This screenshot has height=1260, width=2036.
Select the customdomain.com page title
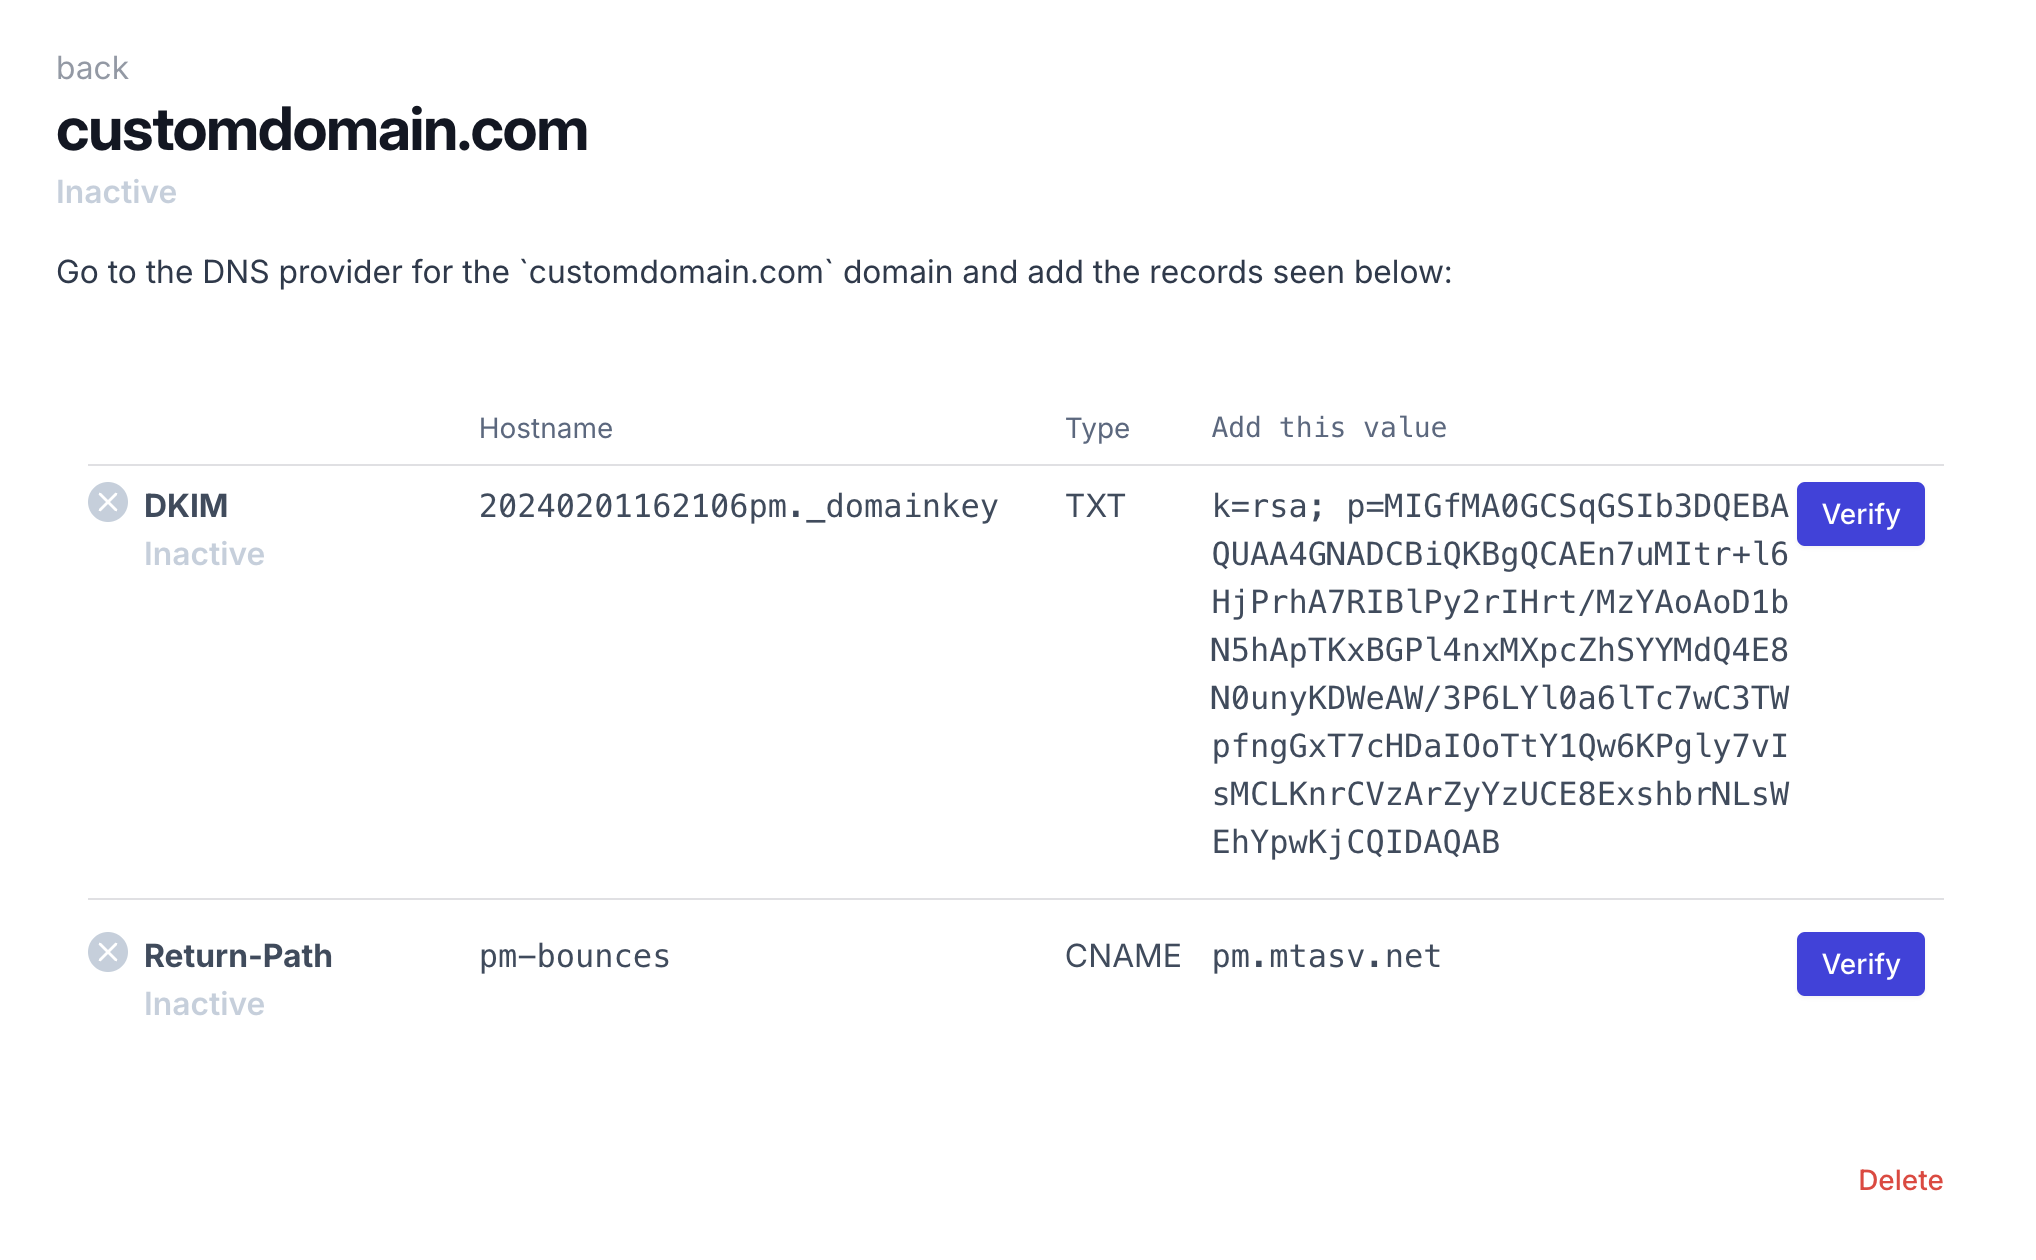[x=322, y=130]
